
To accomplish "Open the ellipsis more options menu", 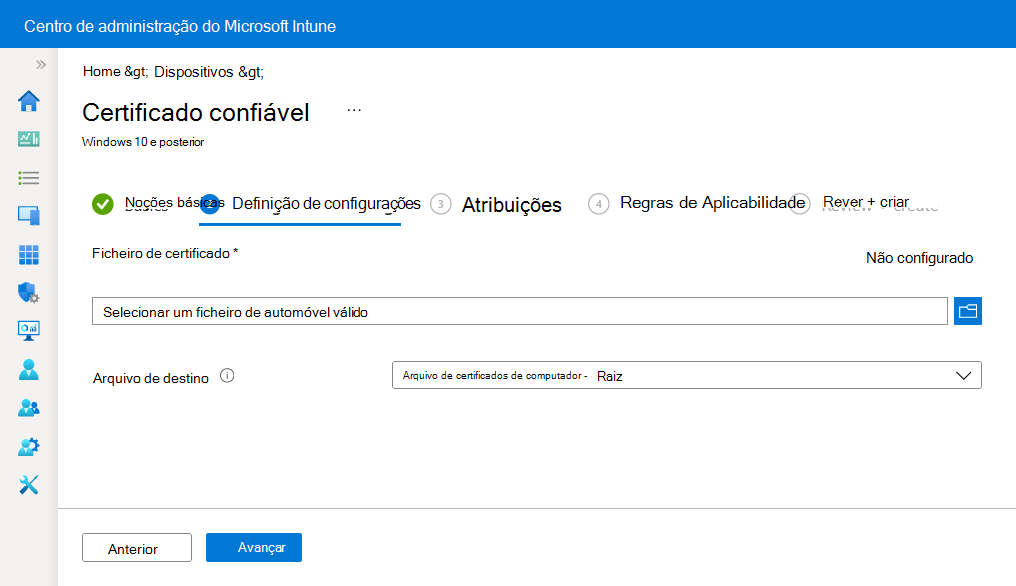I will (354, 110).
